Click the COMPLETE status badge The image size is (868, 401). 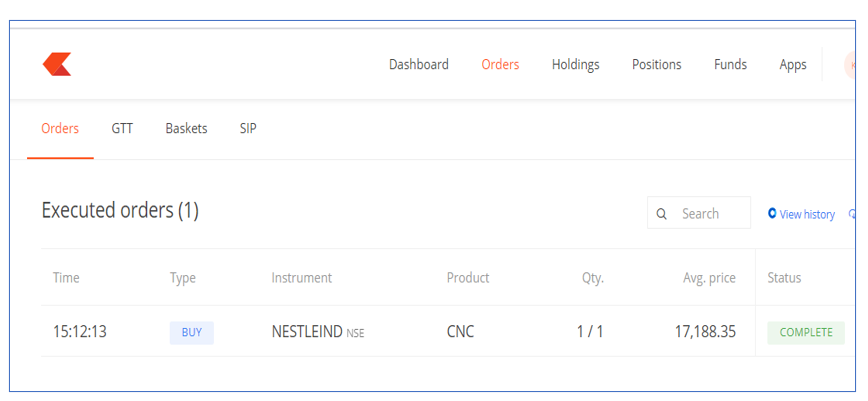coord(806,333)
